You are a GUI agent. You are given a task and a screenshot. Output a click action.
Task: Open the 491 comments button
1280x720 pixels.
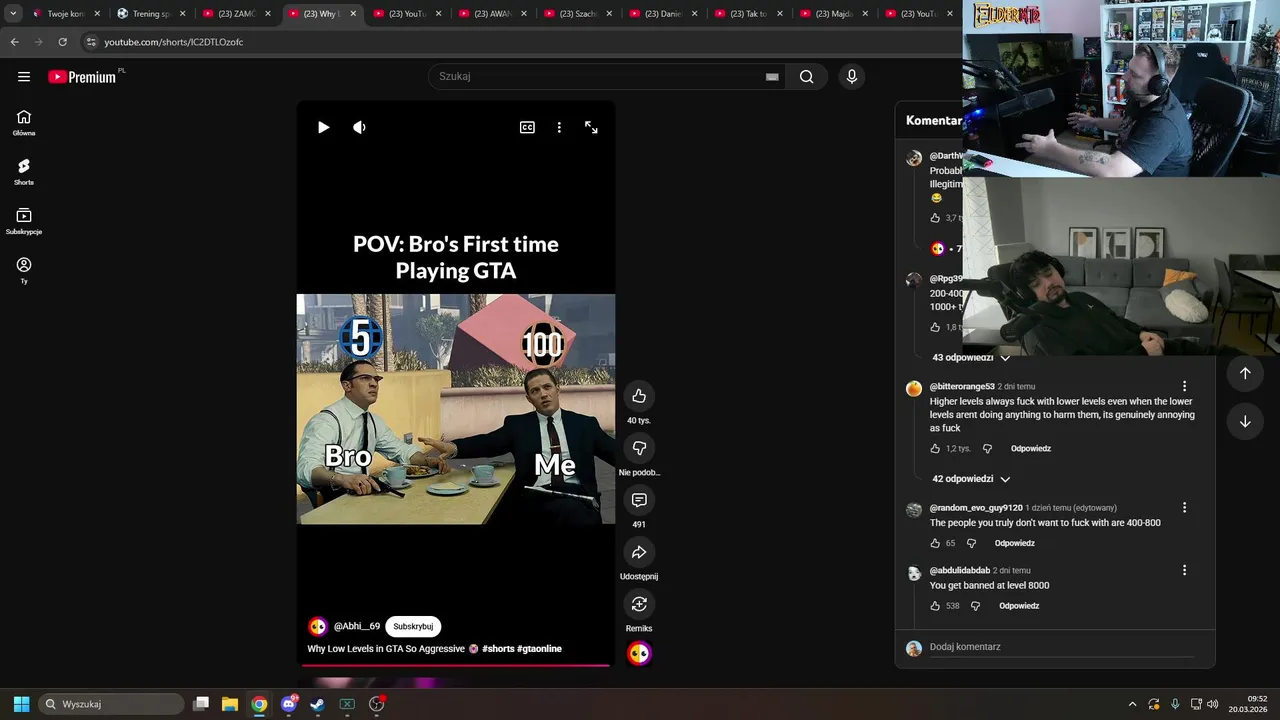639,500
